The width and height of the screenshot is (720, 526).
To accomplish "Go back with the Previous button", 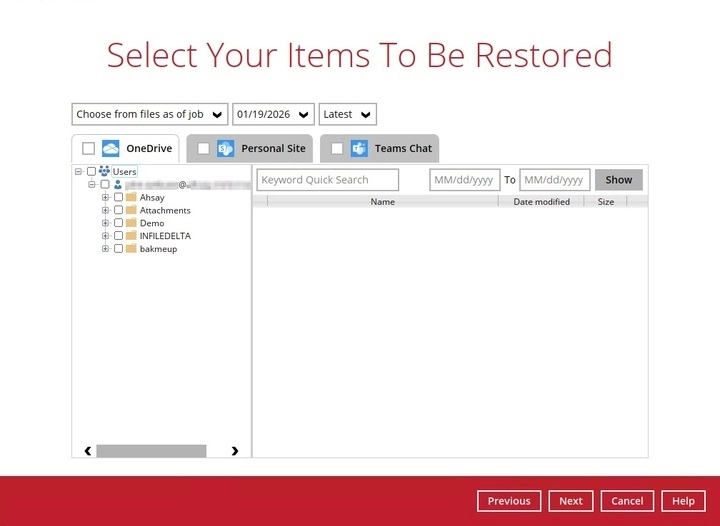I will point(509,501).
